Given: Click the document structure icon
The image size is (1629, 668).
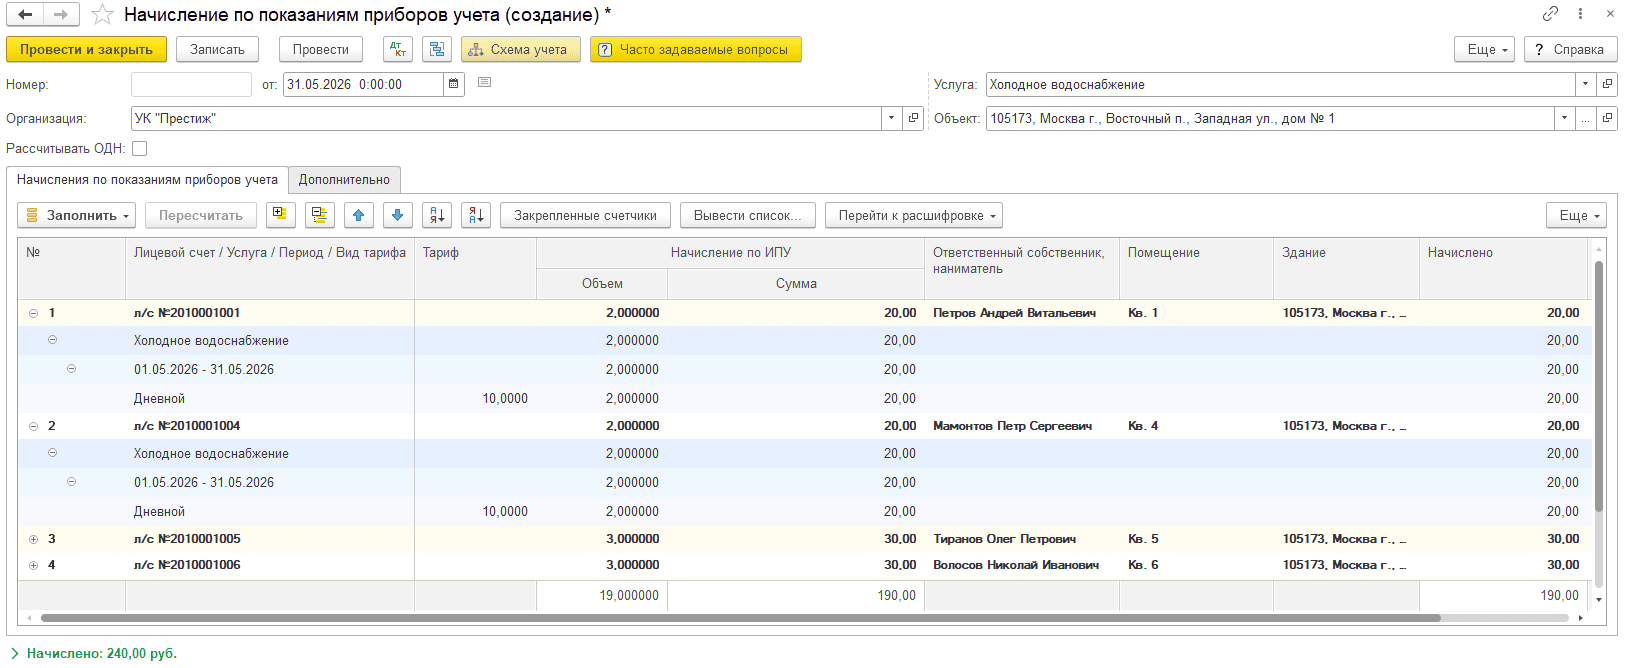Looking at the screenshot, I should tap(437, 49).
